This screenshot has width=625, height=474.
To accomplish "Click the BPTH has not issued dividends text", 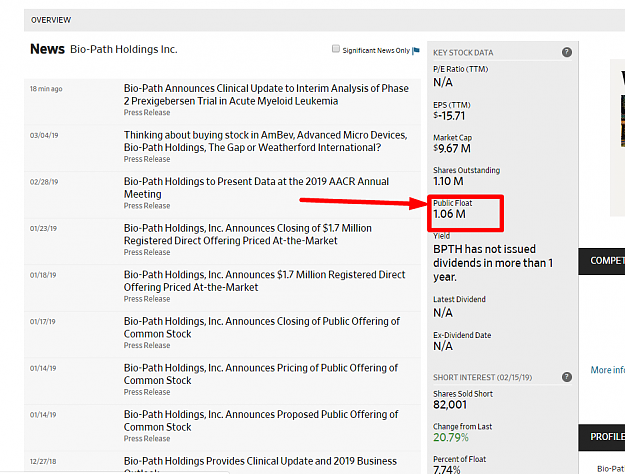I will [493, 263].
